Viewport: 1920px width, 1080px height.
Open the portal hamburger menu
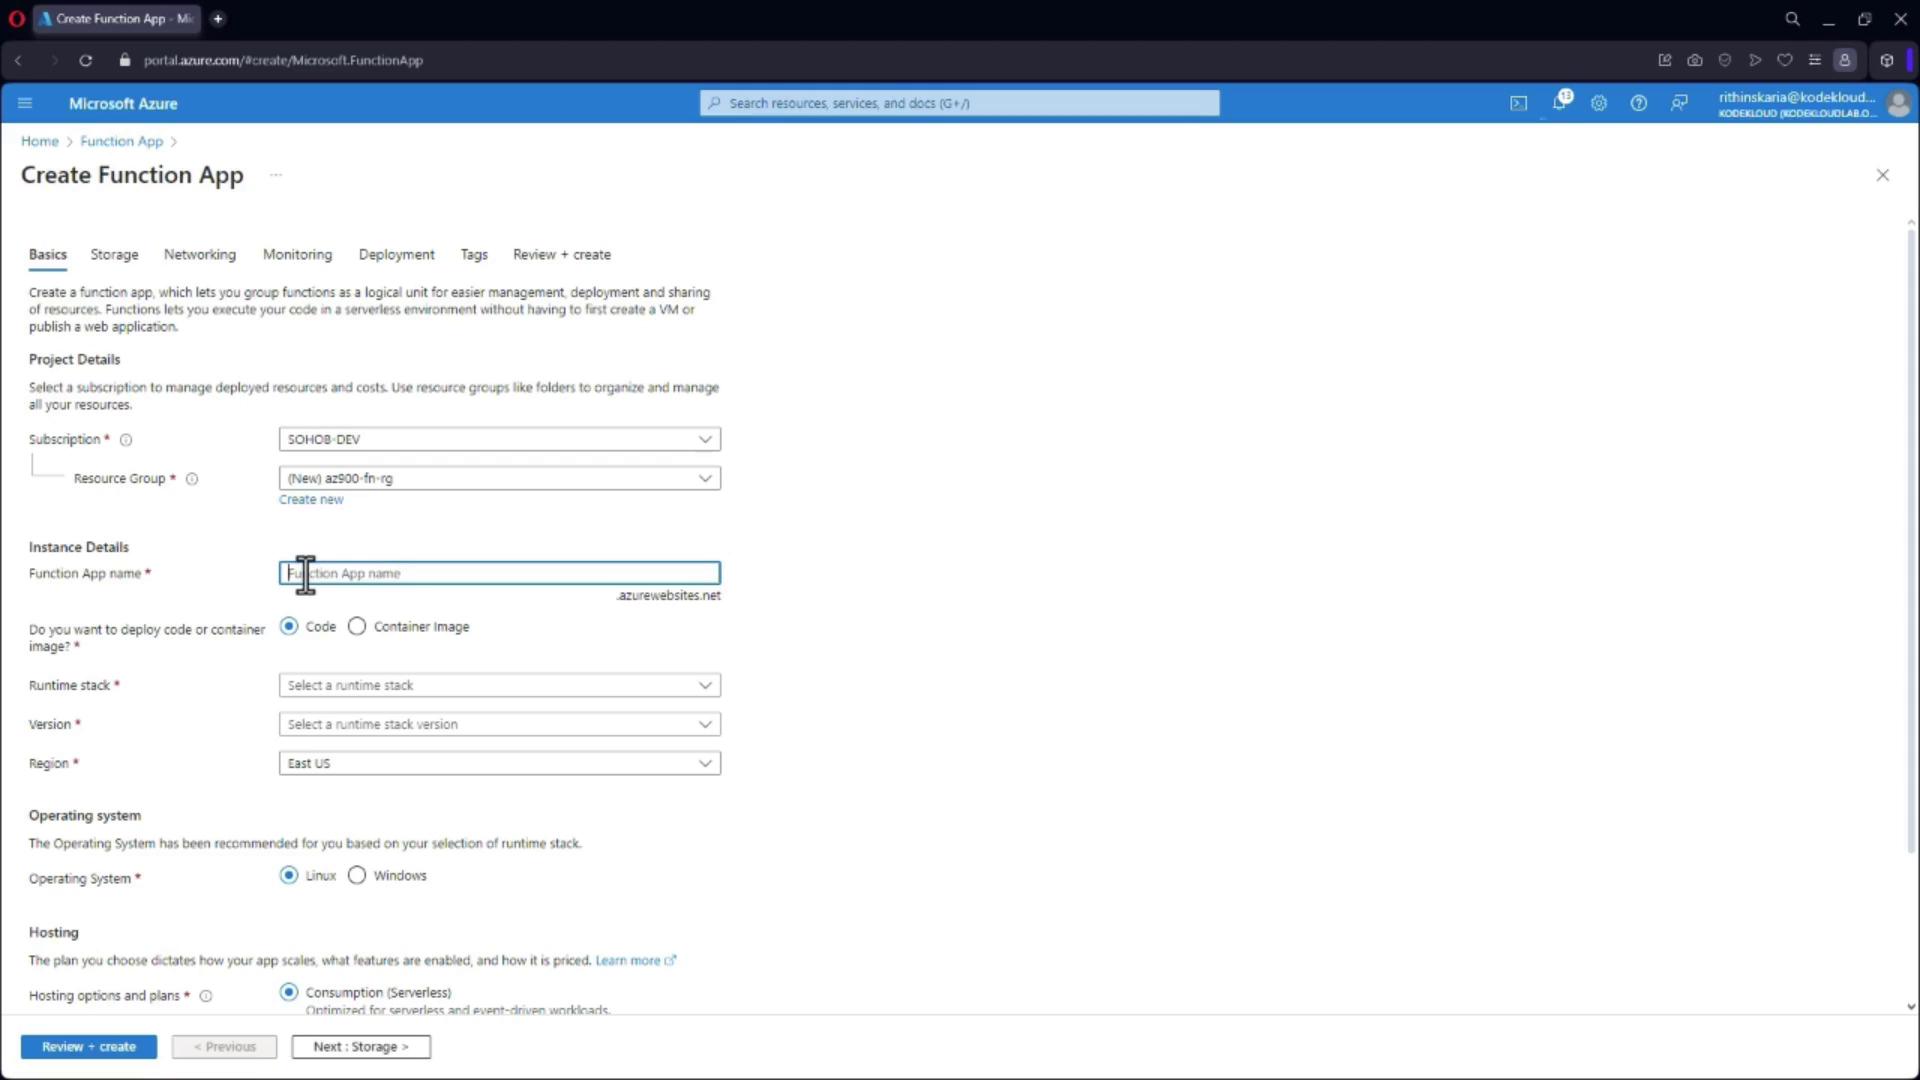tap(26, 103)
